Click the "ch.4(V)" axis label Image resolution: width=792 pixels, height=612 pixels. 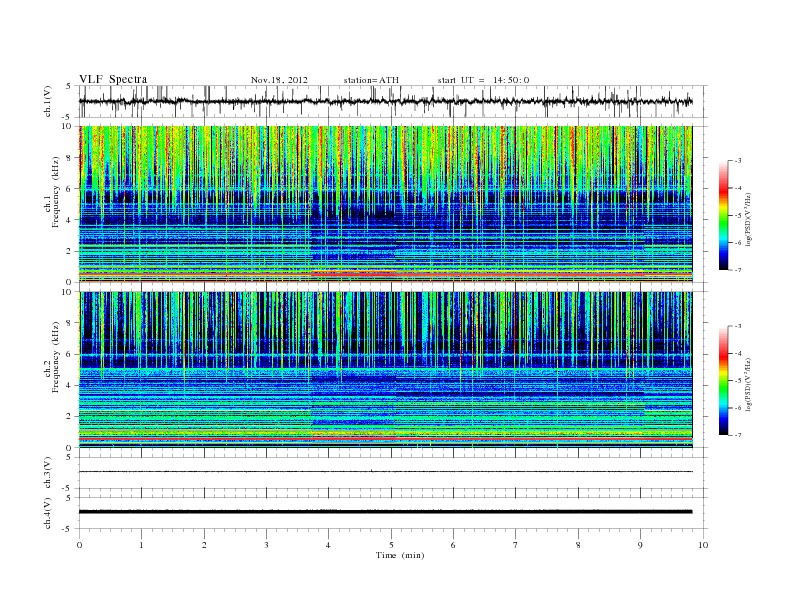click(x=48, y=513)
